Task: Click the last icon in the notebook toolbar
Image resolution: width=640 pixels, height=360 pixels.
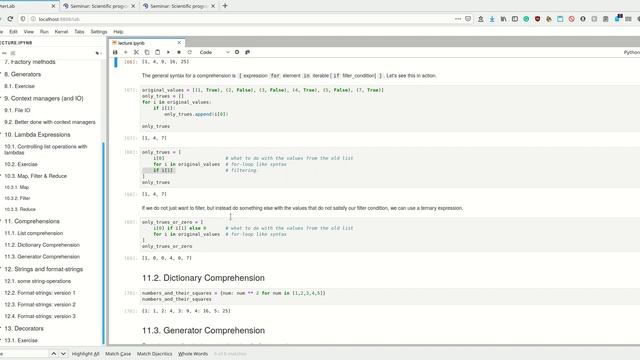Action: click(x=247, y=52)
